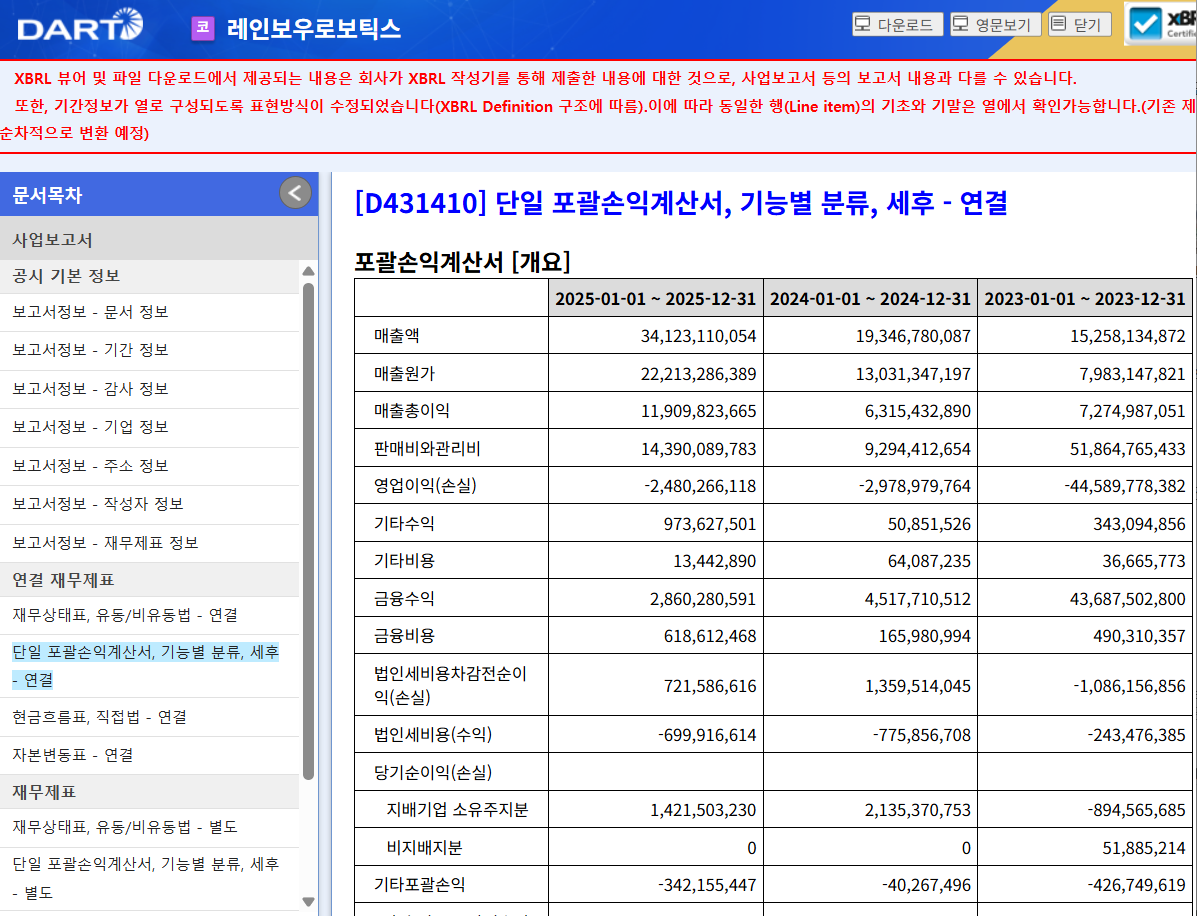Open 보고서정보 - 작성자 정보
Viewport: 1197px width, 916px height.
98,504
